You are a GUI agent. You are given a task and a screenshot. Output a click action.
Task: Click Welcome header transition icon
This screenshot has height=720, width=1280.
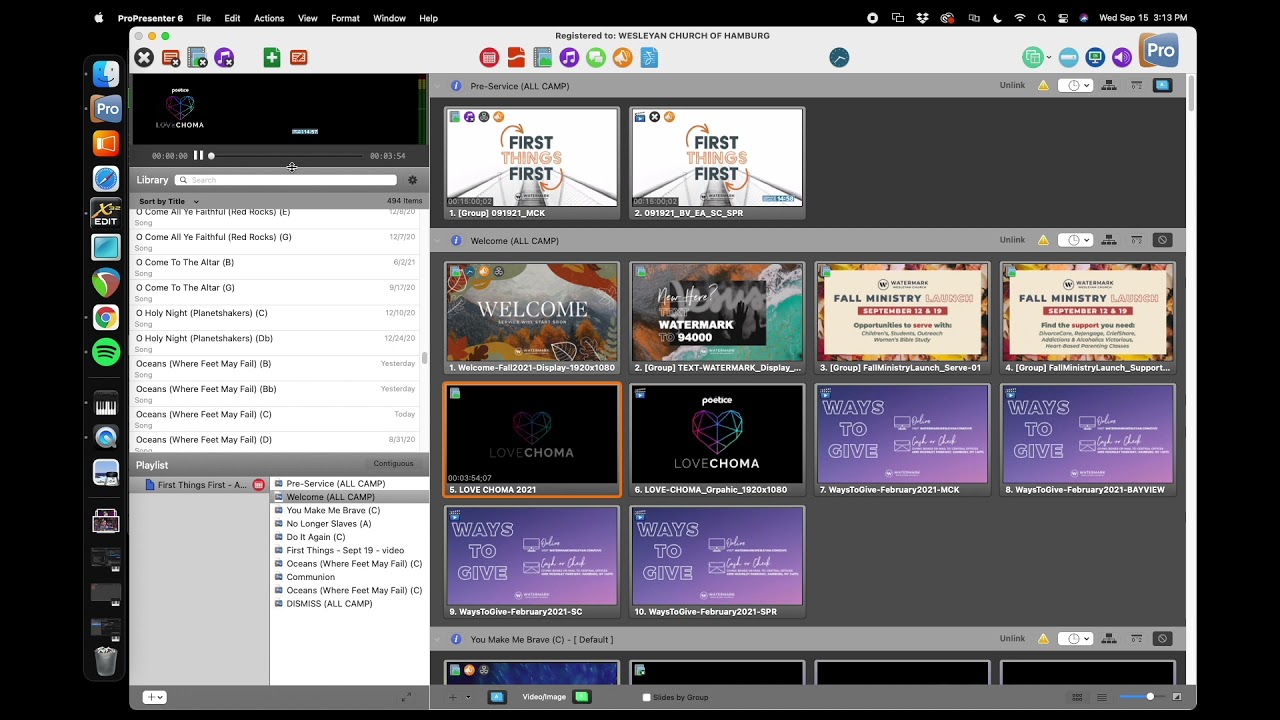1137,240
